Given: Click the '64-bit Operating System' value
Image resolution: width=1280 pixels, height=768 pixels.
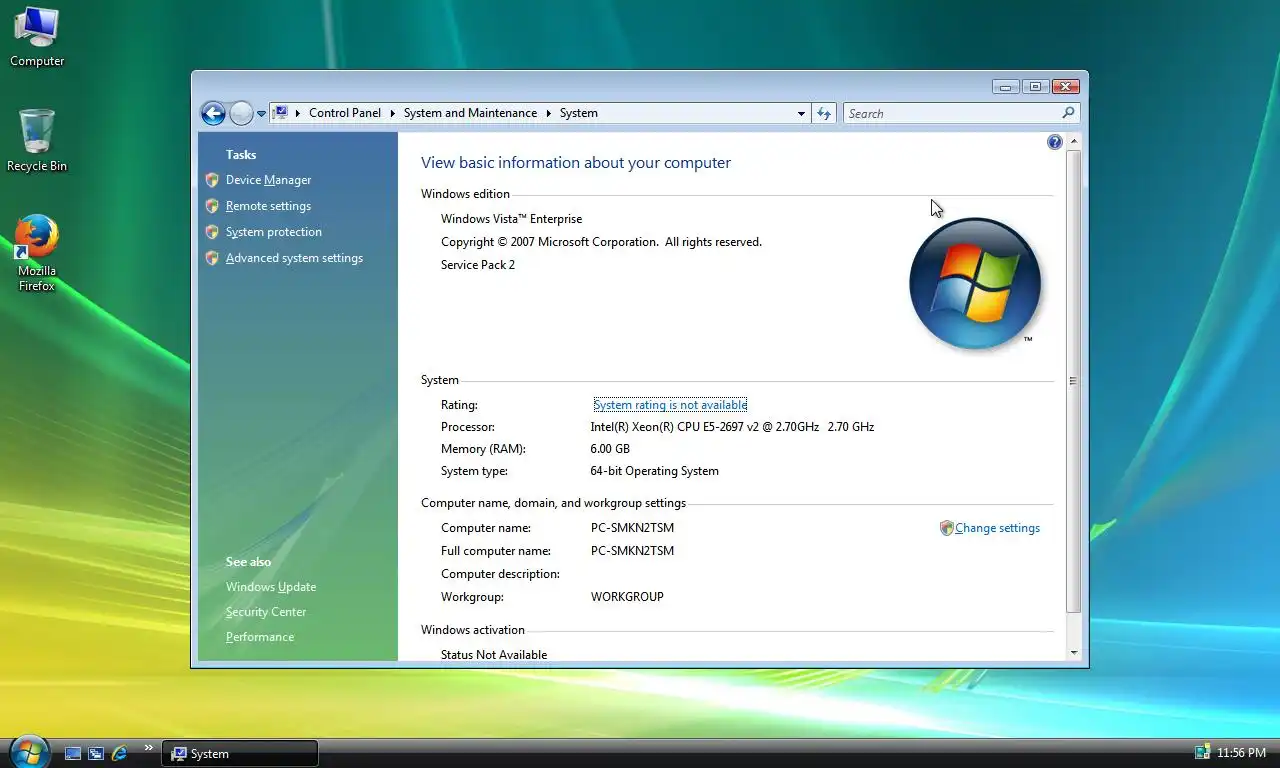Looking at the screenshot, I should [x=654, y=471].
